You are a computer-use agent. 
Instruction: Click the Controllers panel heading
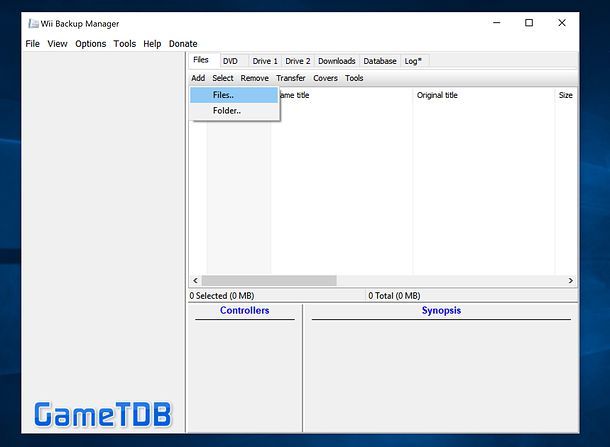(244, 310)
